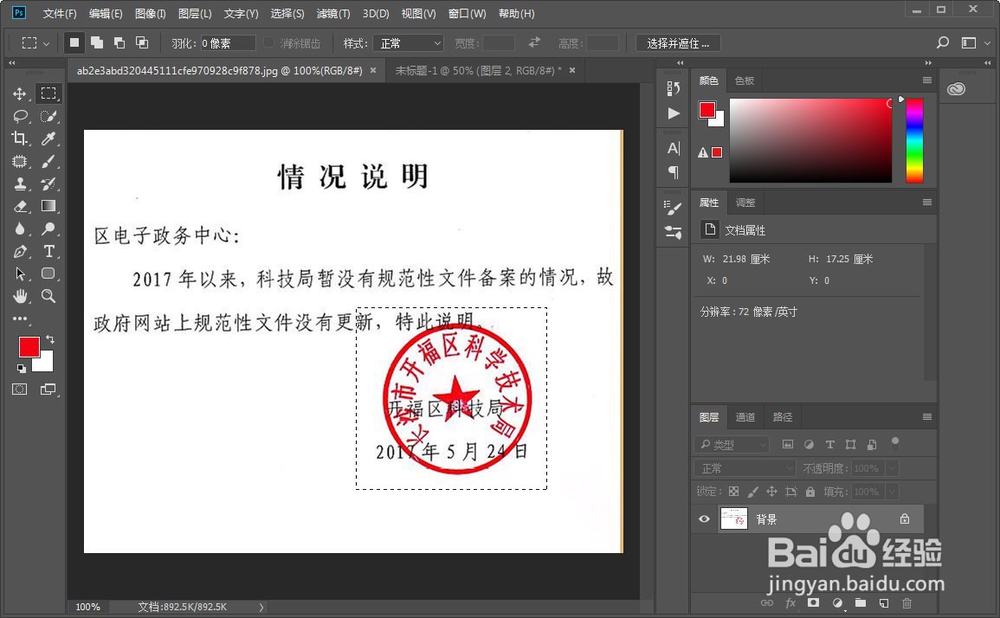Open the blend mode dropdown showing 正常
The width and height of the screenshot is (1000, 618).
point(744,468)
